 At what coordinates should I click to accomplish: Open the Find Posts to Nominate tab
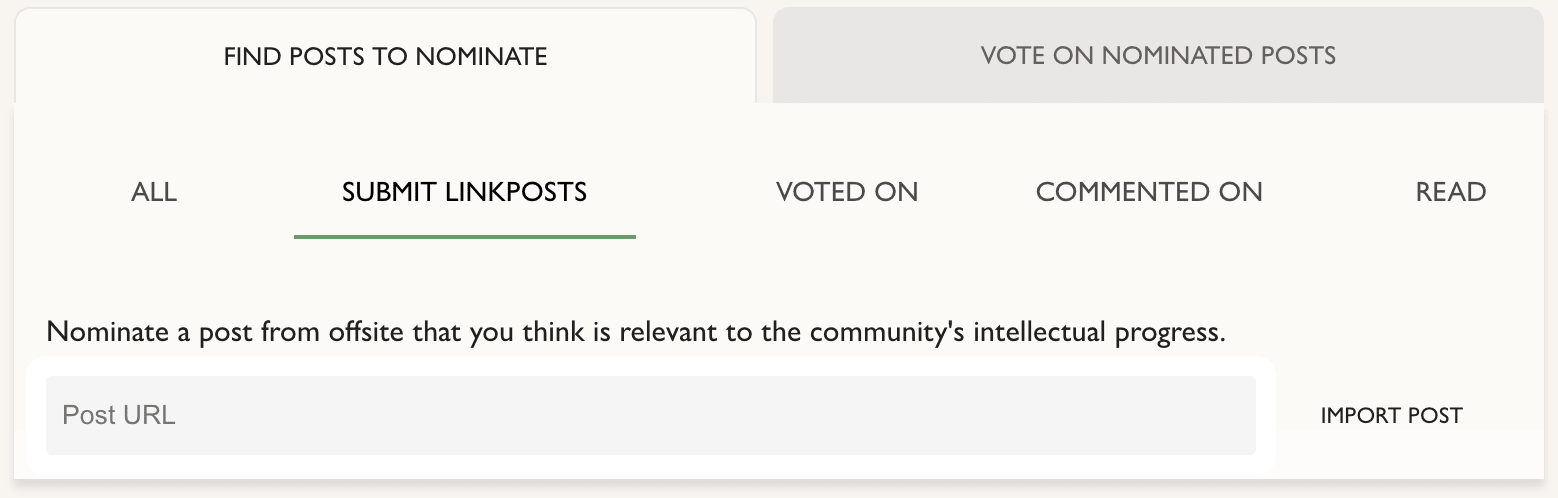(385, 56)
